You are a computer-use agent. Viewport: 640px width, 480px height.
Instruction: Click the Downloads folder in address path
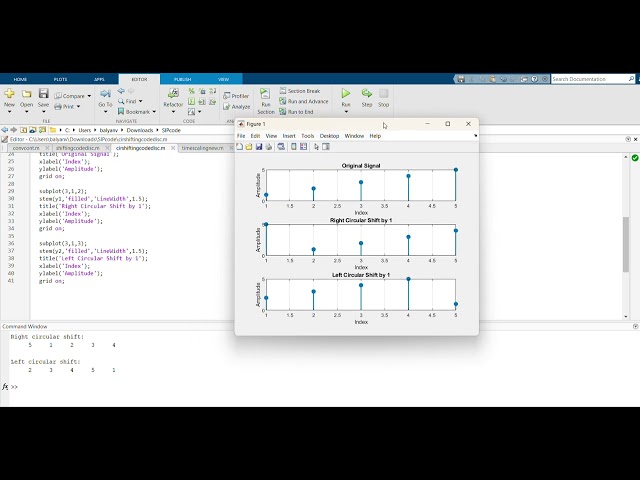point(140,130)
